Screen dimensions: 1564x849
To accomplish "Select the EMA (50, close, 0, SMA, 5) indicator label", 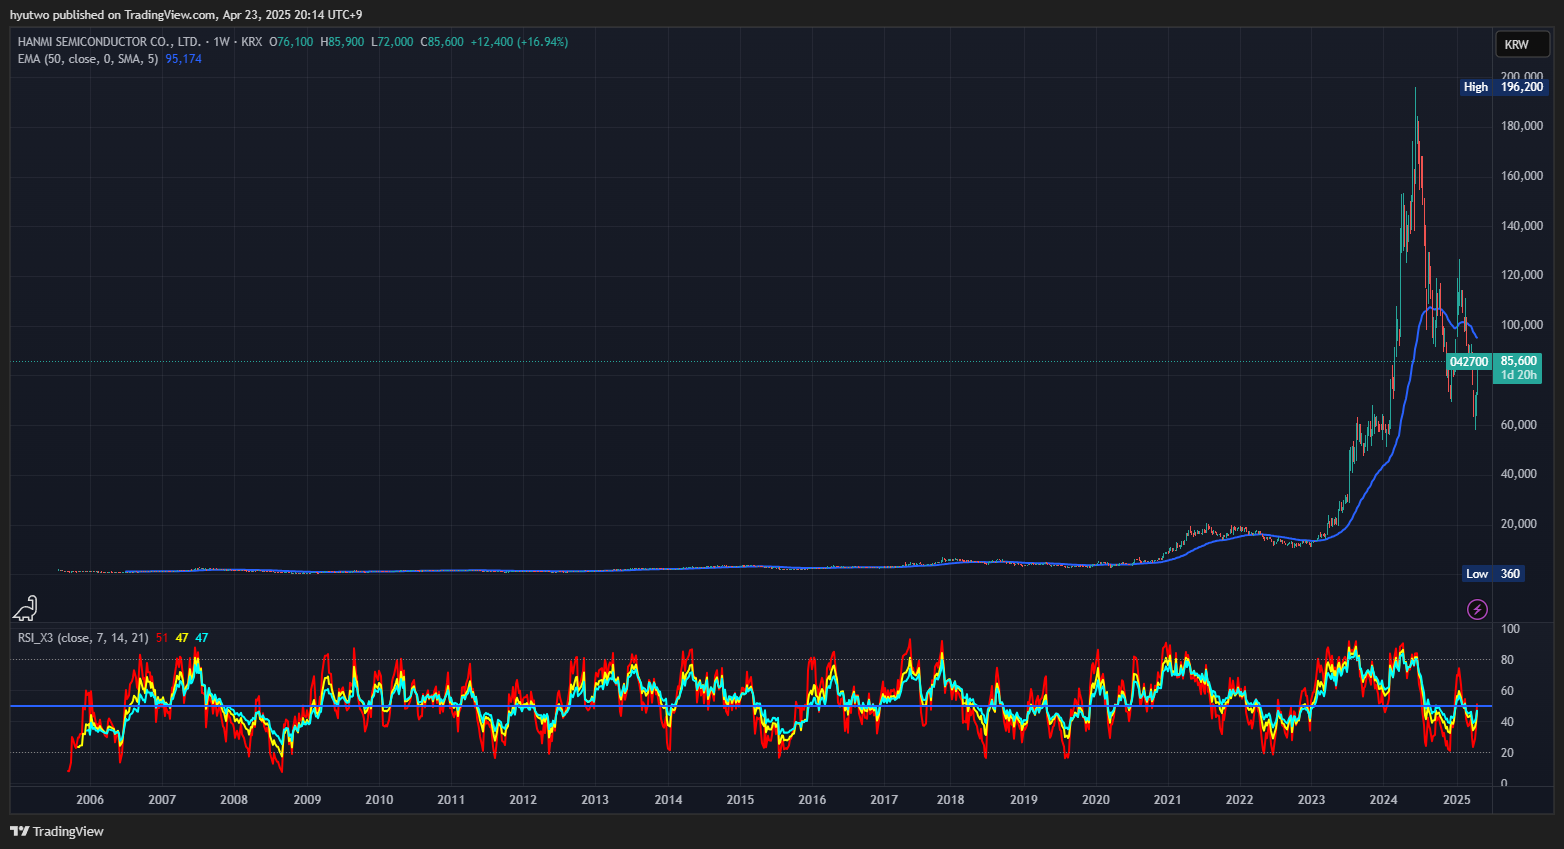I will (88, 59).
